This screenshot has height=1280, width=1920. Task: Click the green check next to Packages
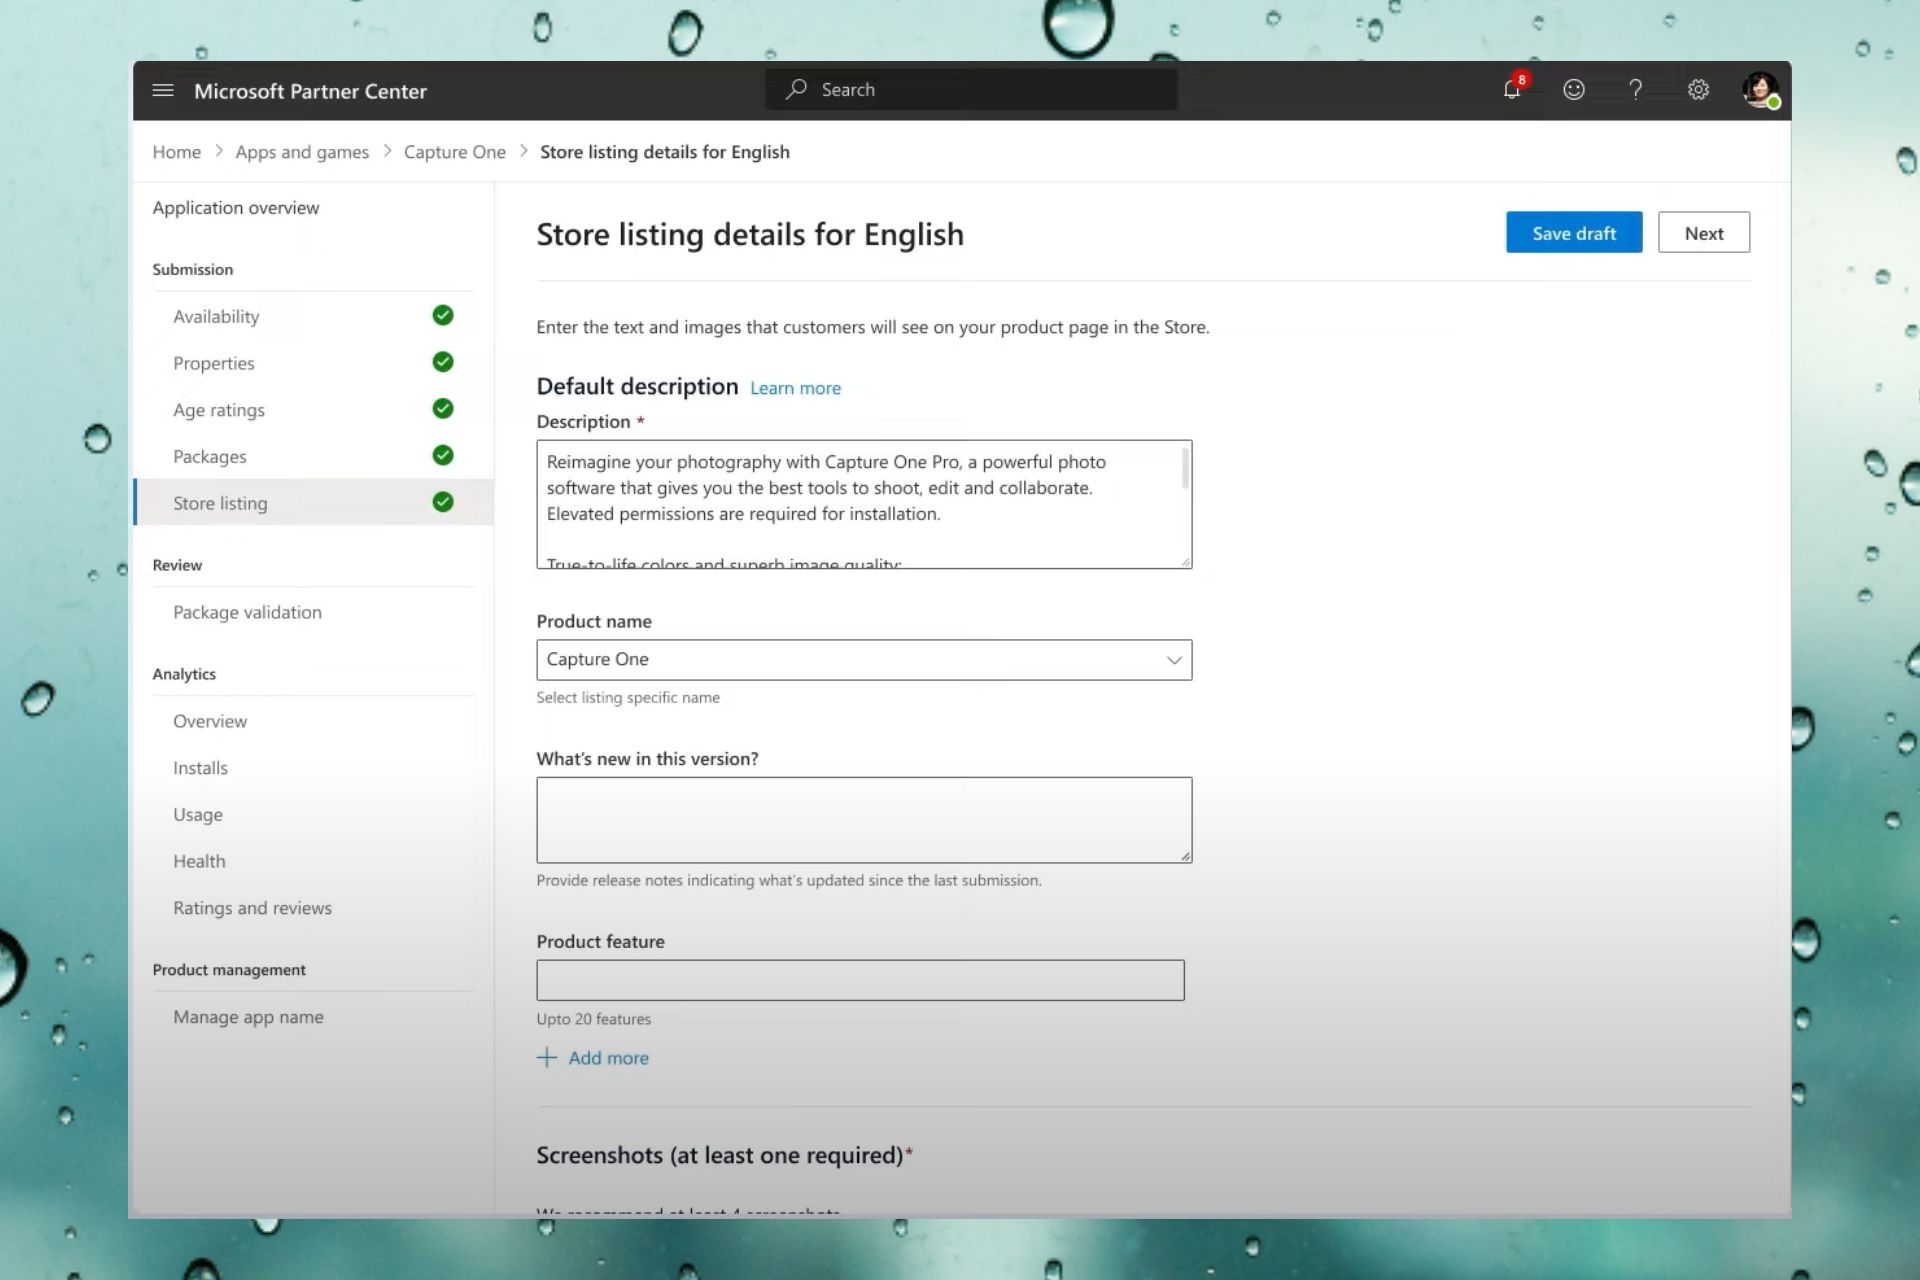pos(443,455)
